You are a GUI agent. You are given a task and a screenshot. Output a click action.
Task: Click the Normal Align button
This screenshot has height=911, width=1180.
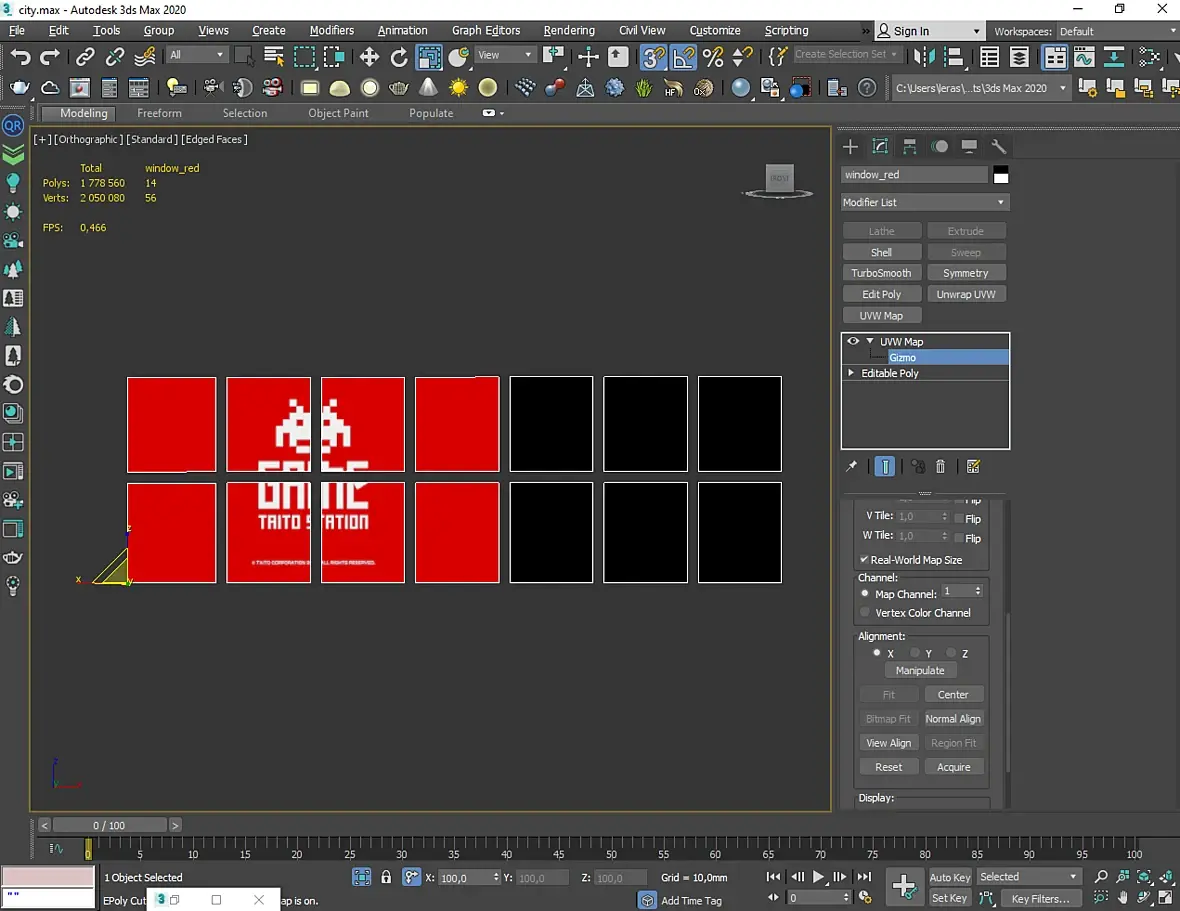[x=953, y=719]
